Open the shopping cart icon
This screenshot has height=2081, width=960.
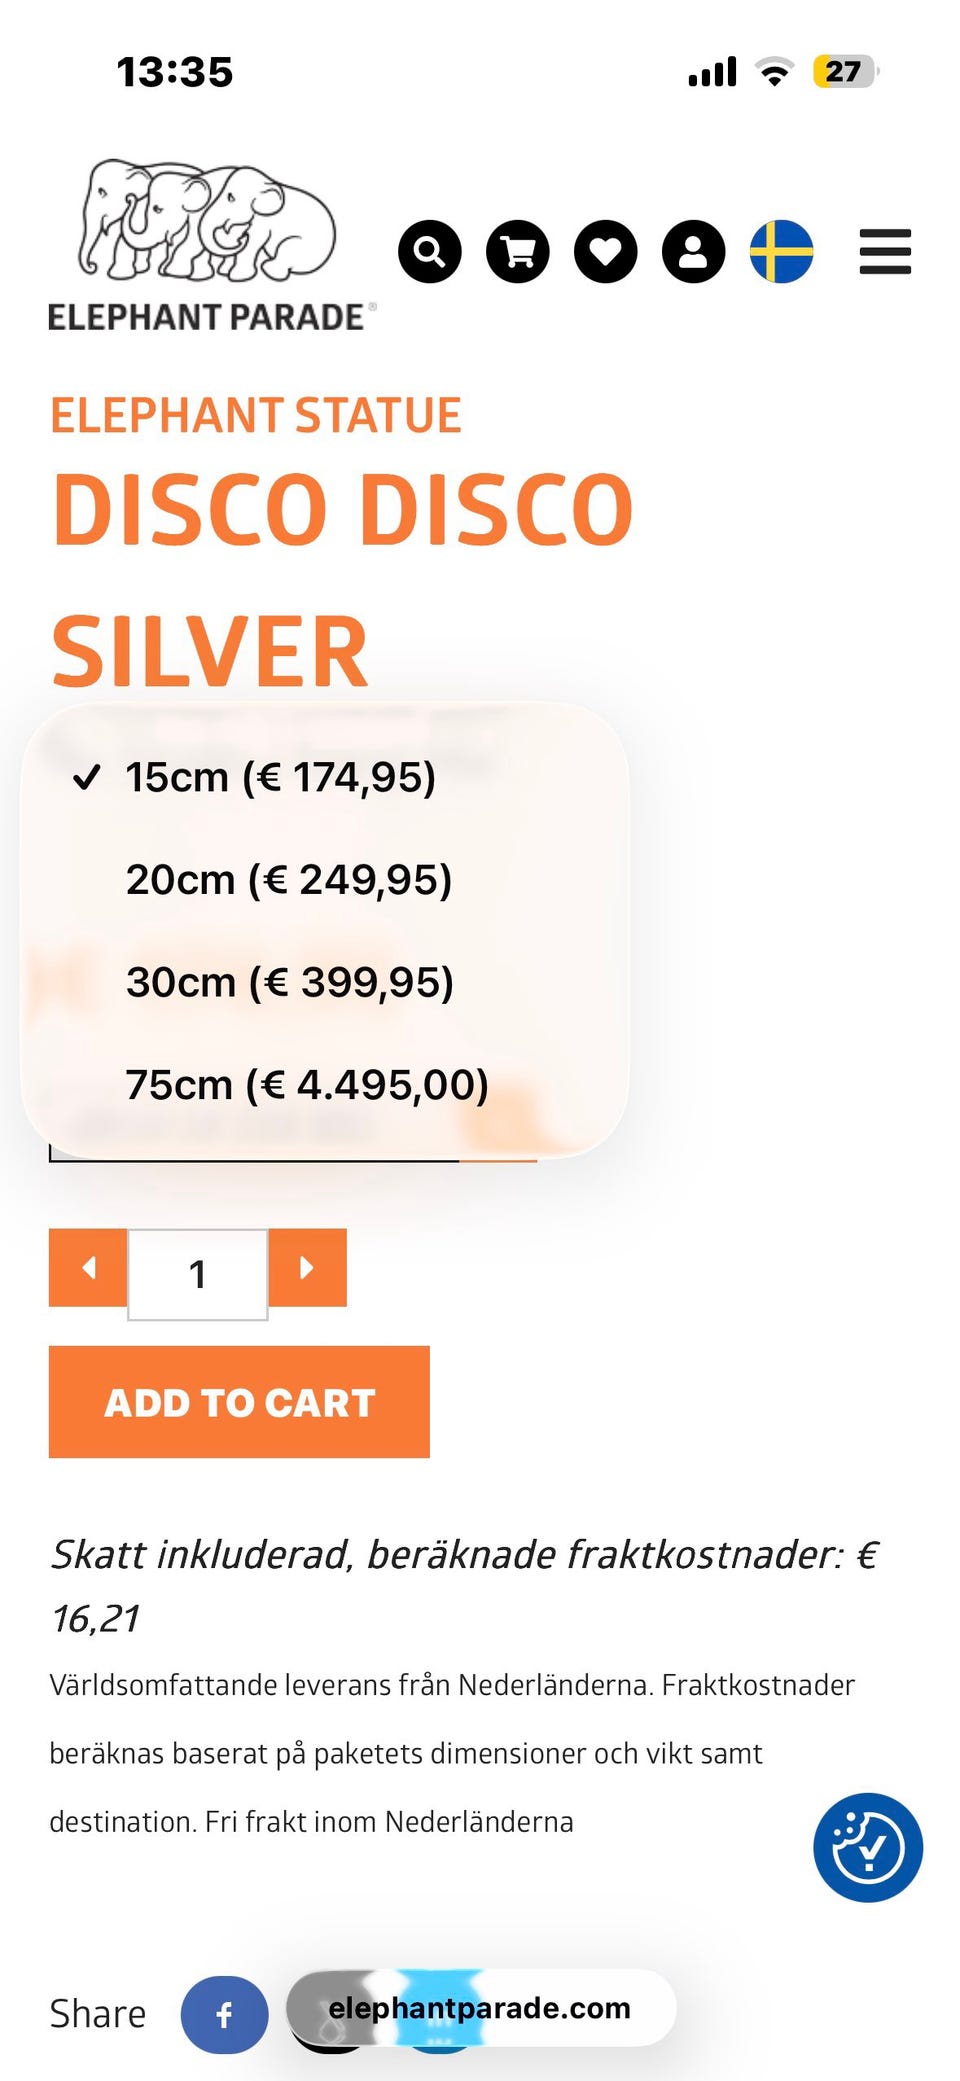tap(518, 251)
